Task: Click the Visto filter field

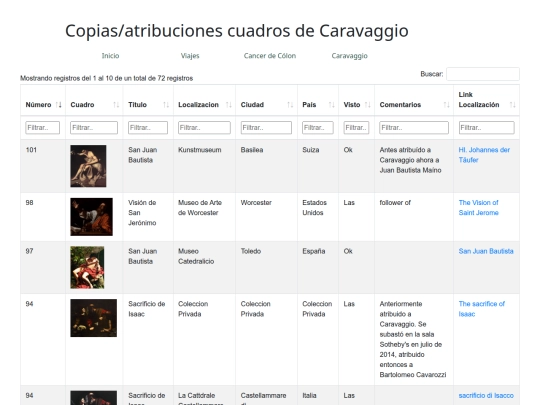Action: coord(356,127)
